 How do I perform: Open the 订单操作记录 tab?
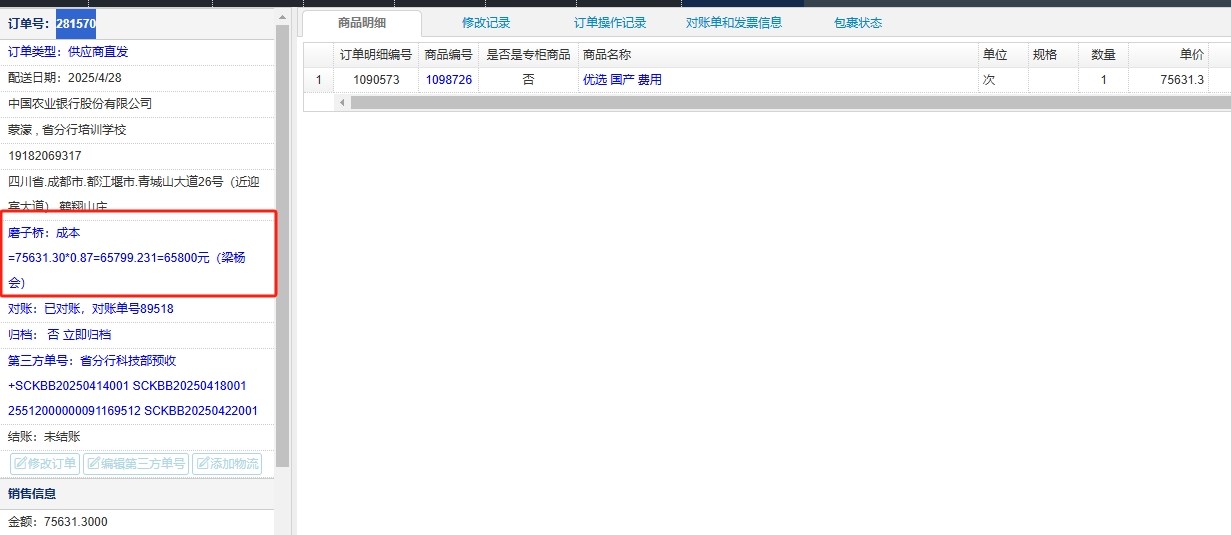point(610,22)
